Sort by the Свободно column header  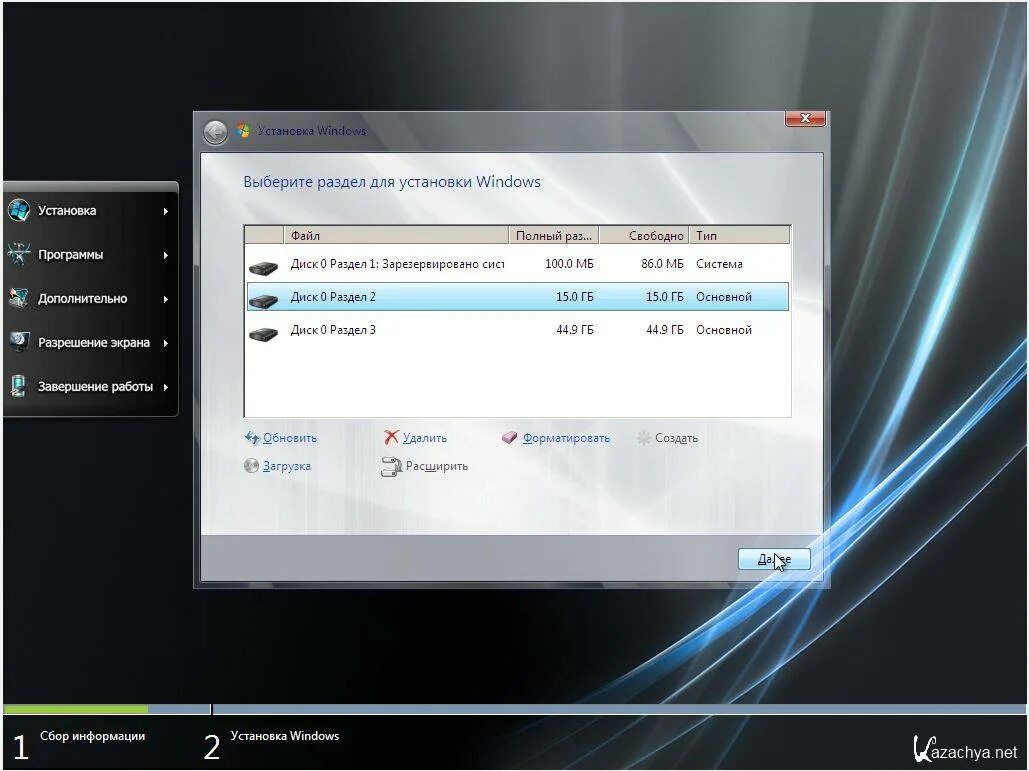[644, 235]
